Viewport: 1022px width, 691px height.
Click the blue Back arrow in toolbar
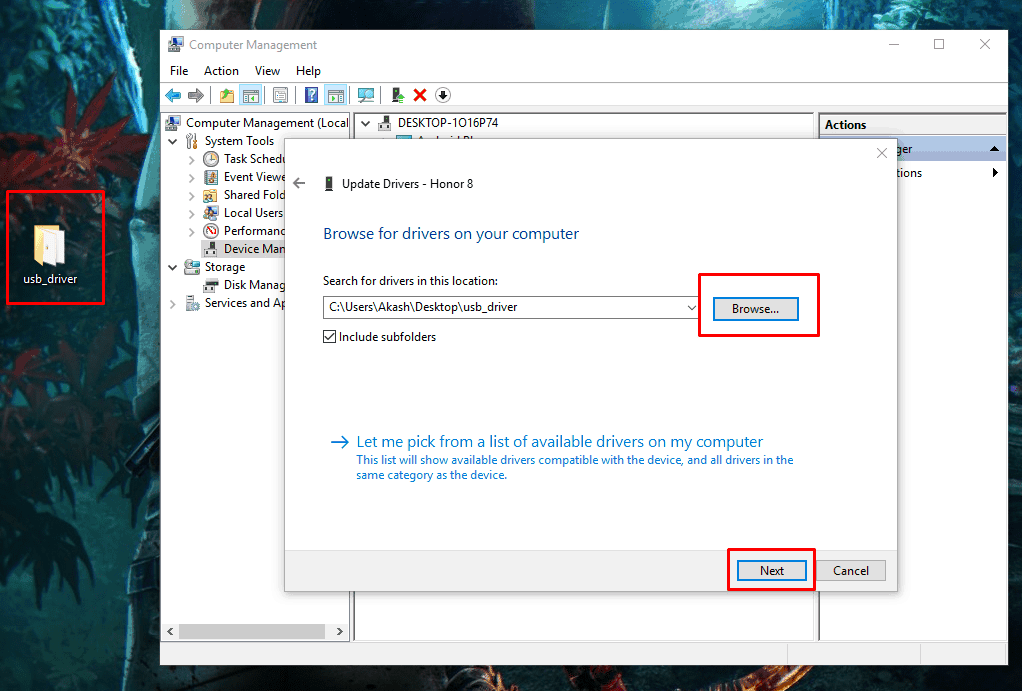pyautogui.click(x=173, y=95)
